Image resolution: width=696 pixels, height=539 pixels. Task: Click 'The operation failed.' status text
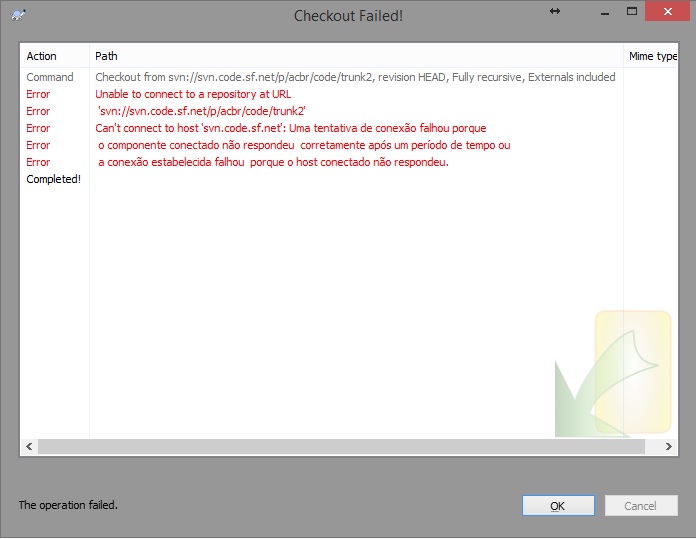(68, 505)
